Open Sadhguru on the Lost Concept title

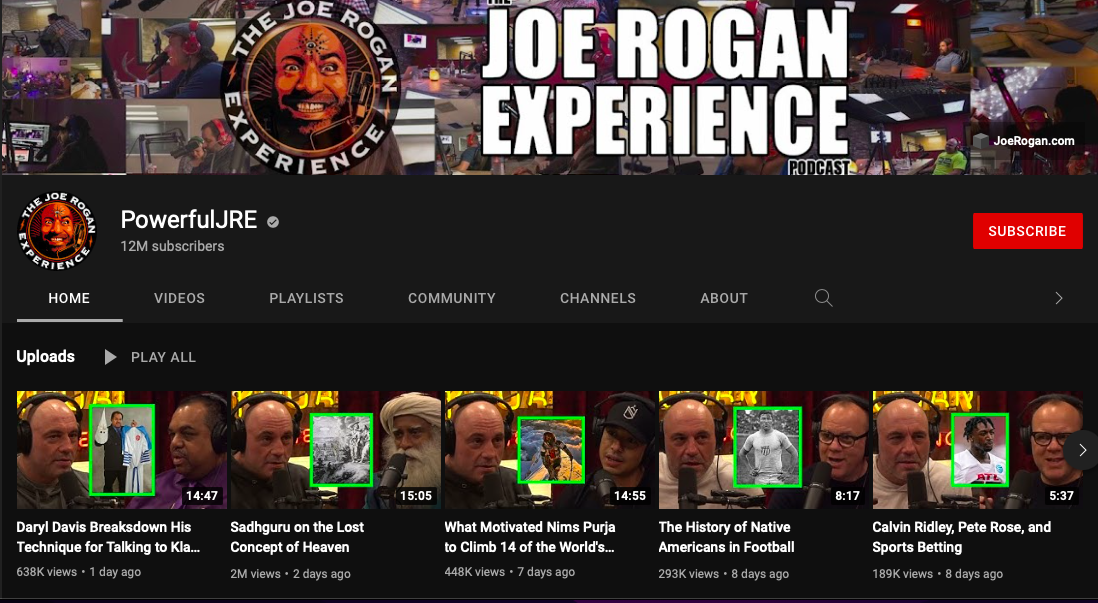click(x=298, y=537)
